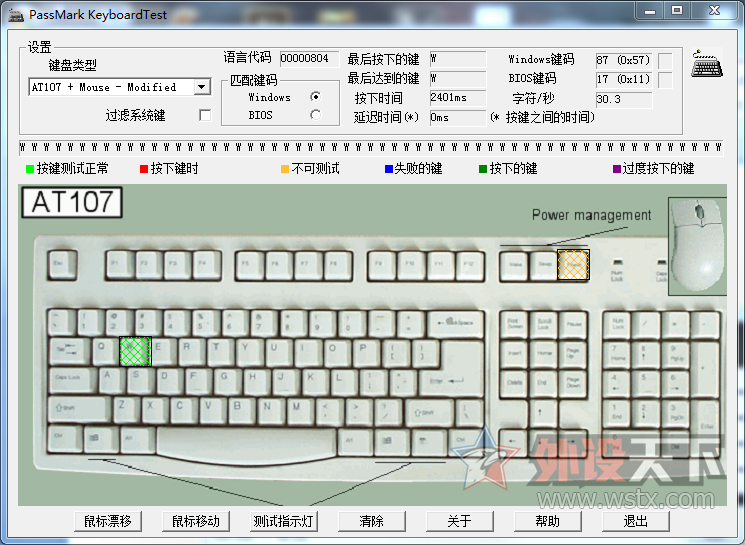Click the Caps Lock key on keyboard image
The height and width of the screenshot is (545, 745).
(72, 380)
